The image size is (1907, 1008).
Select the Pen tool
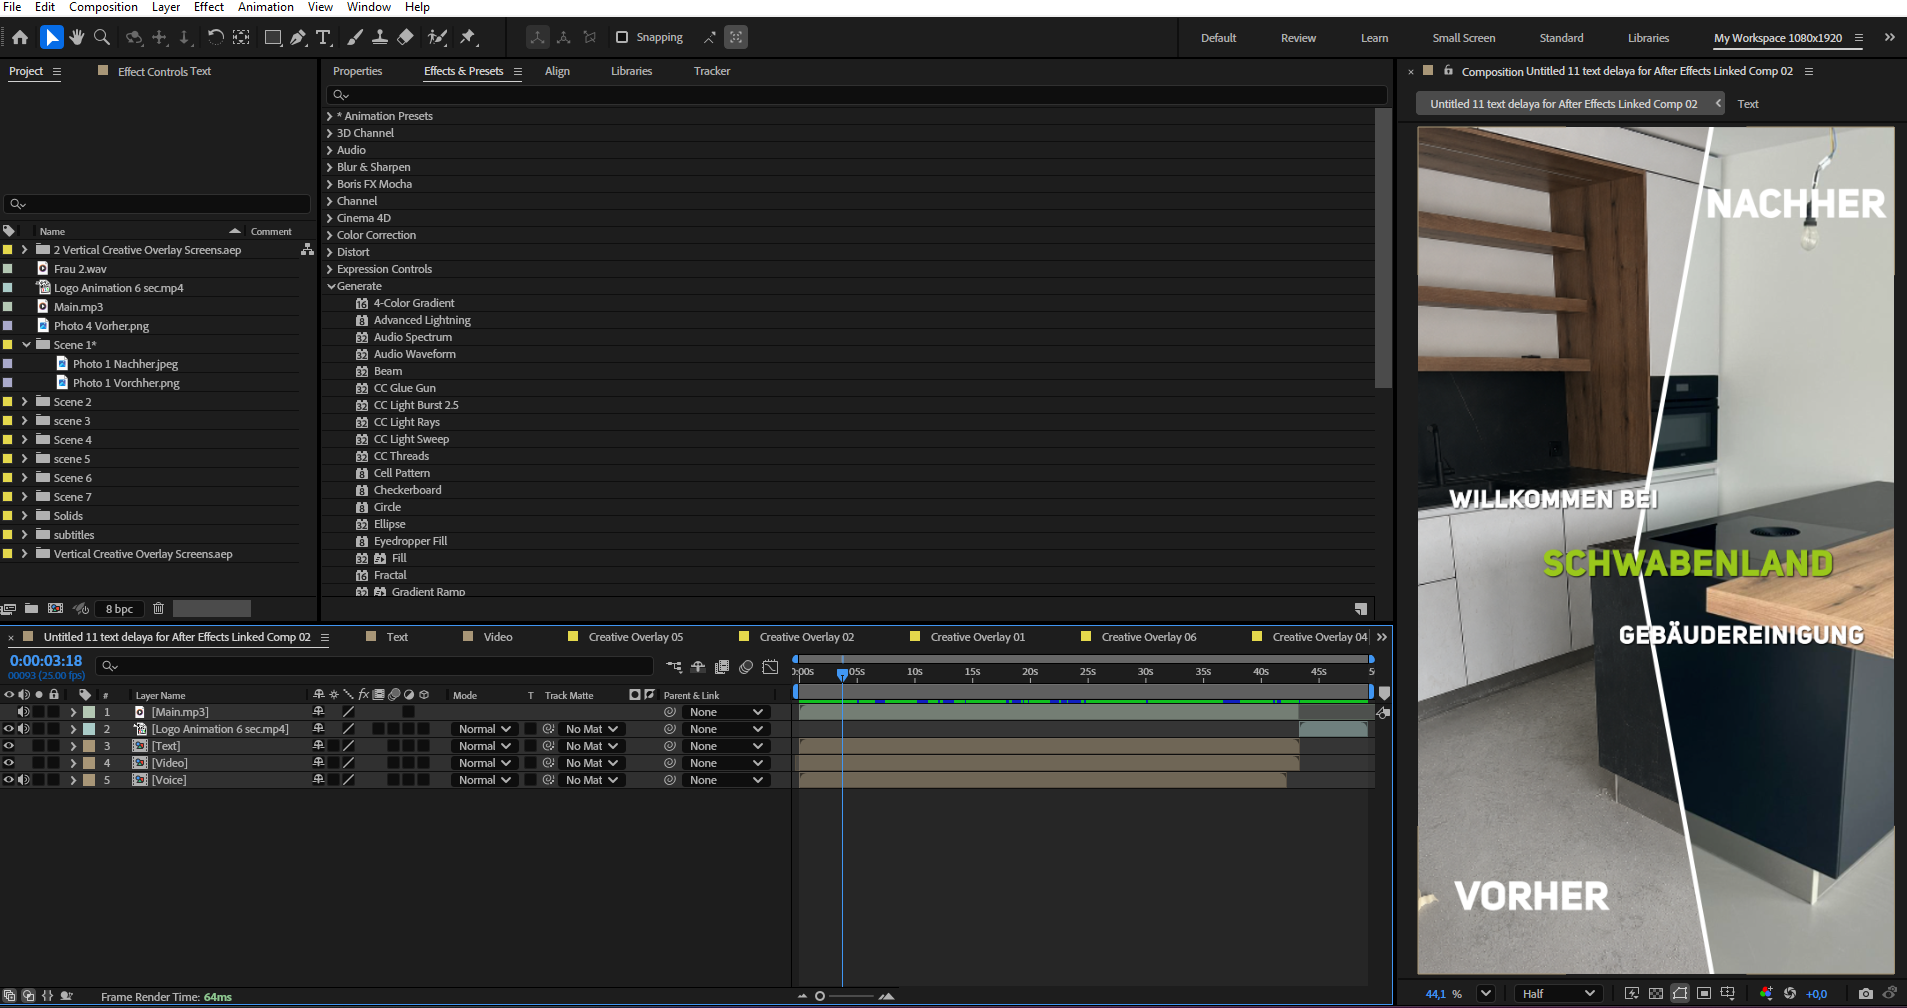[298, 37]
